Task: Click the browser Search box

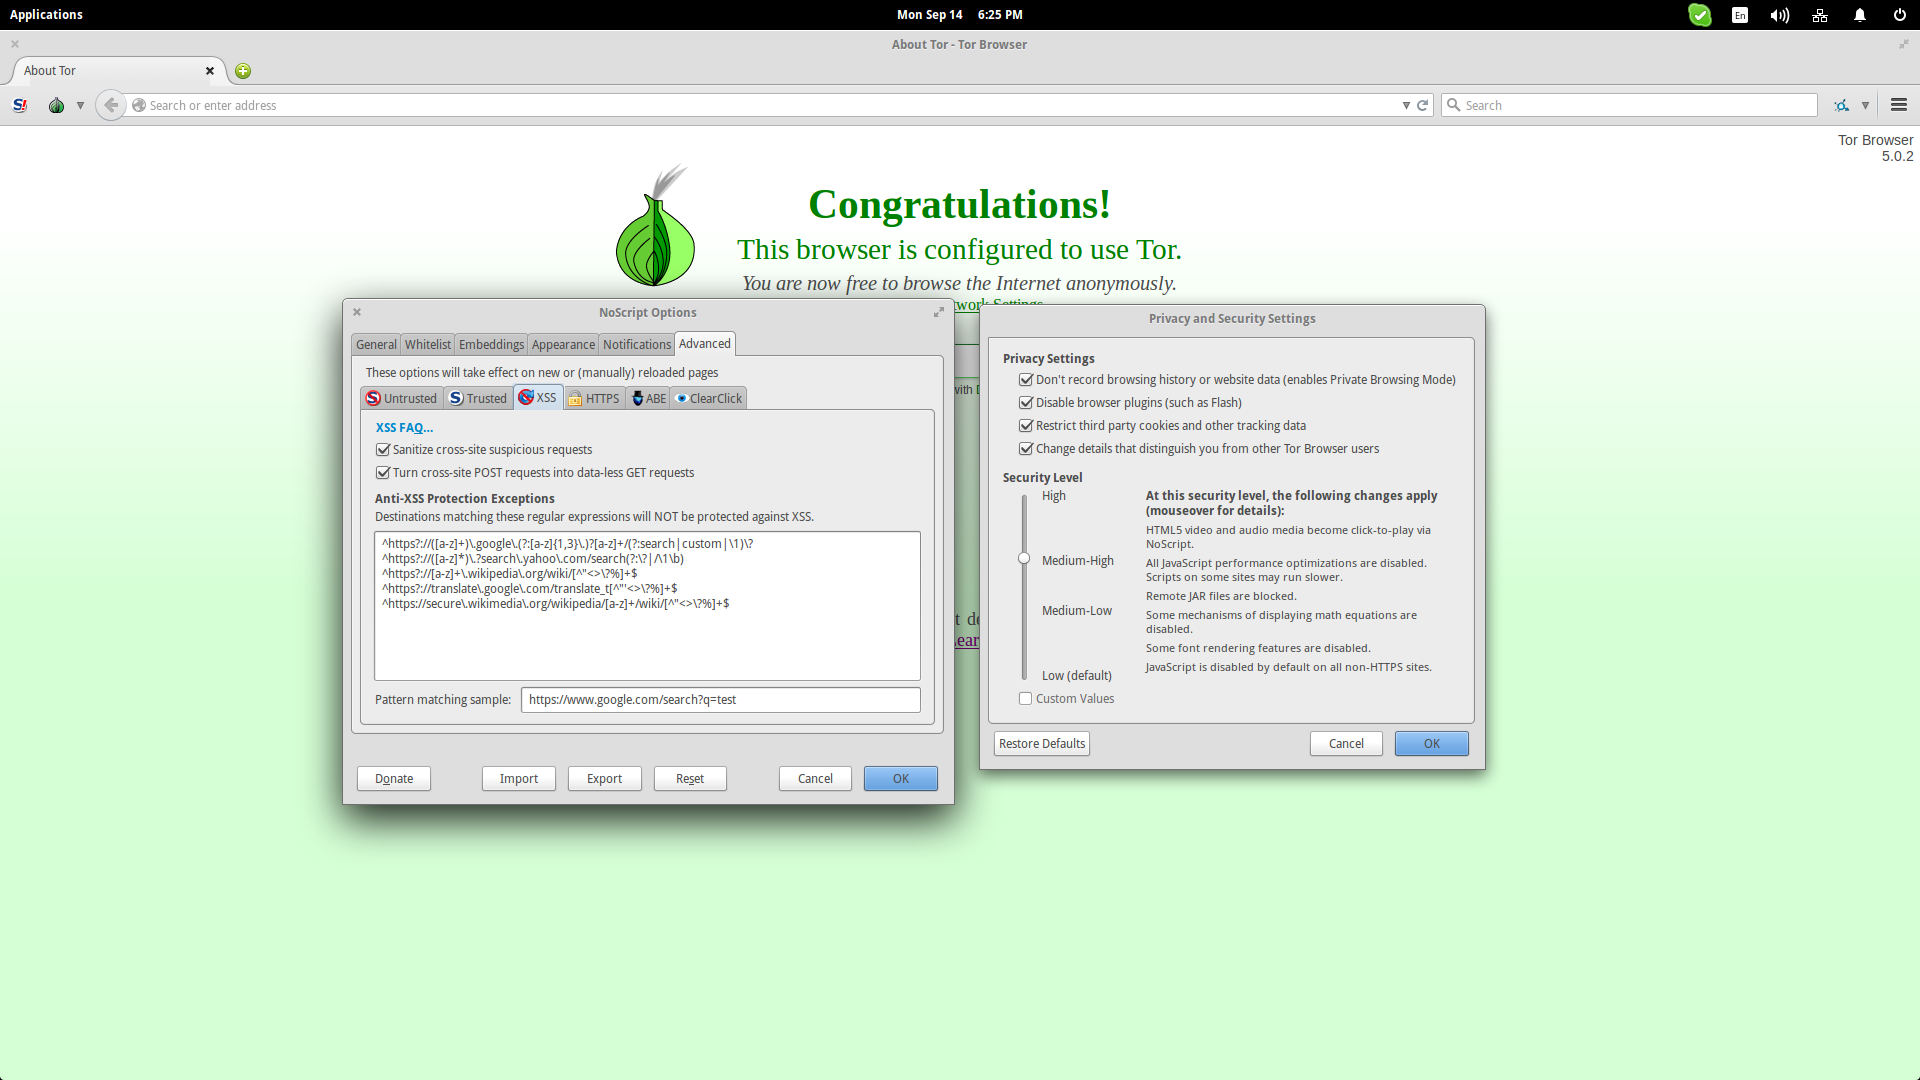Action: [1629, 105]
